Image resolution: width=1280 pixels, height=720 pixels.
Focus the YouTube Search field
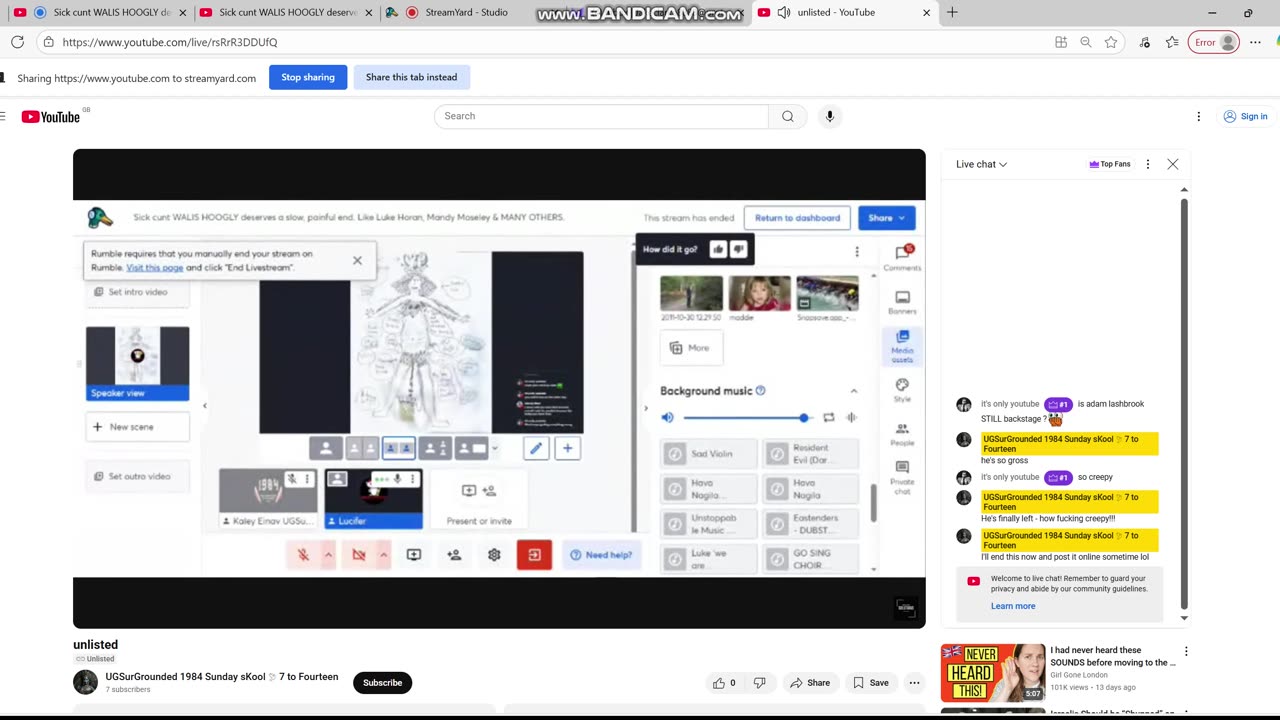(x=601, y=116)
